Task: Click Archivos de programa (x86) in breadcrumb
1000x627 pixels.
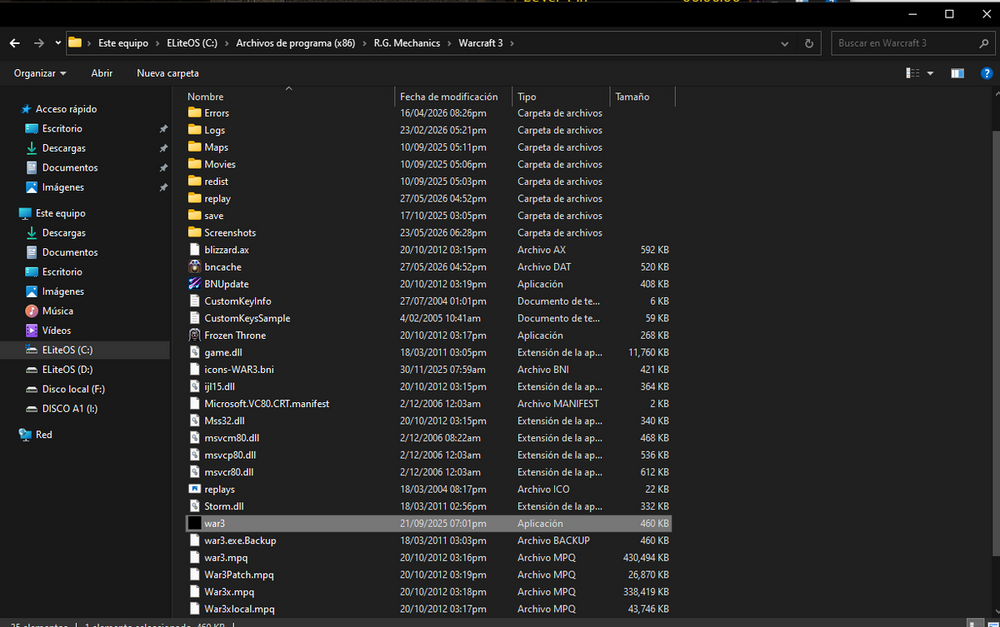Action: (295, 43)
